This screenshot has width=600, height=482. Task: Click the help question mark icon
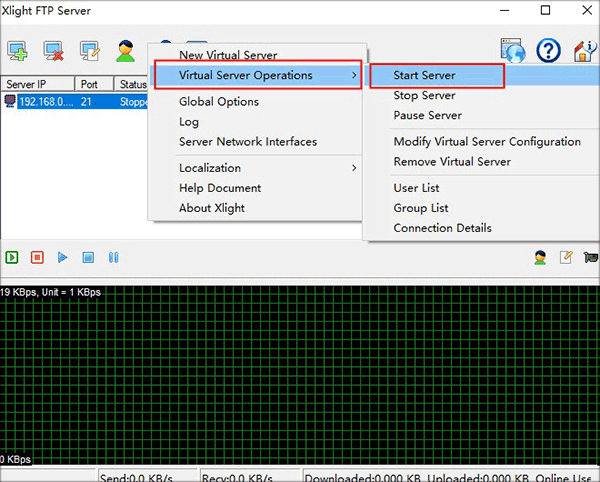point(548,50)
